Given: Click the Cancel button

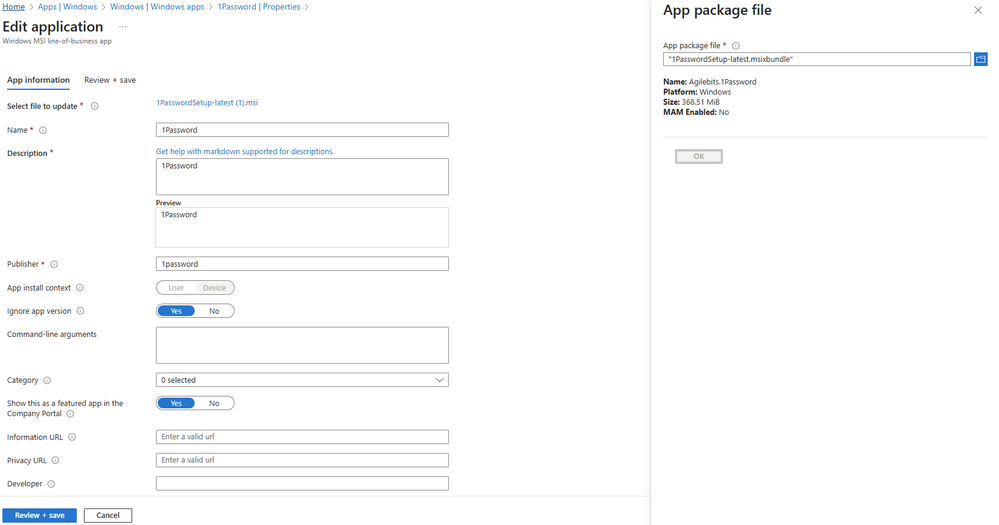Looking at the screenshot, I should tap(108, 515).
